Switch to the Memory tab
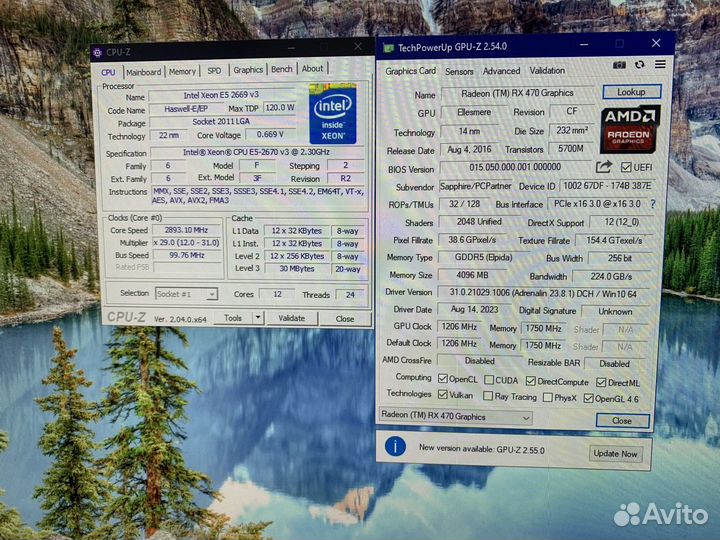The image size is (720, 540). [x=182, y=71]
